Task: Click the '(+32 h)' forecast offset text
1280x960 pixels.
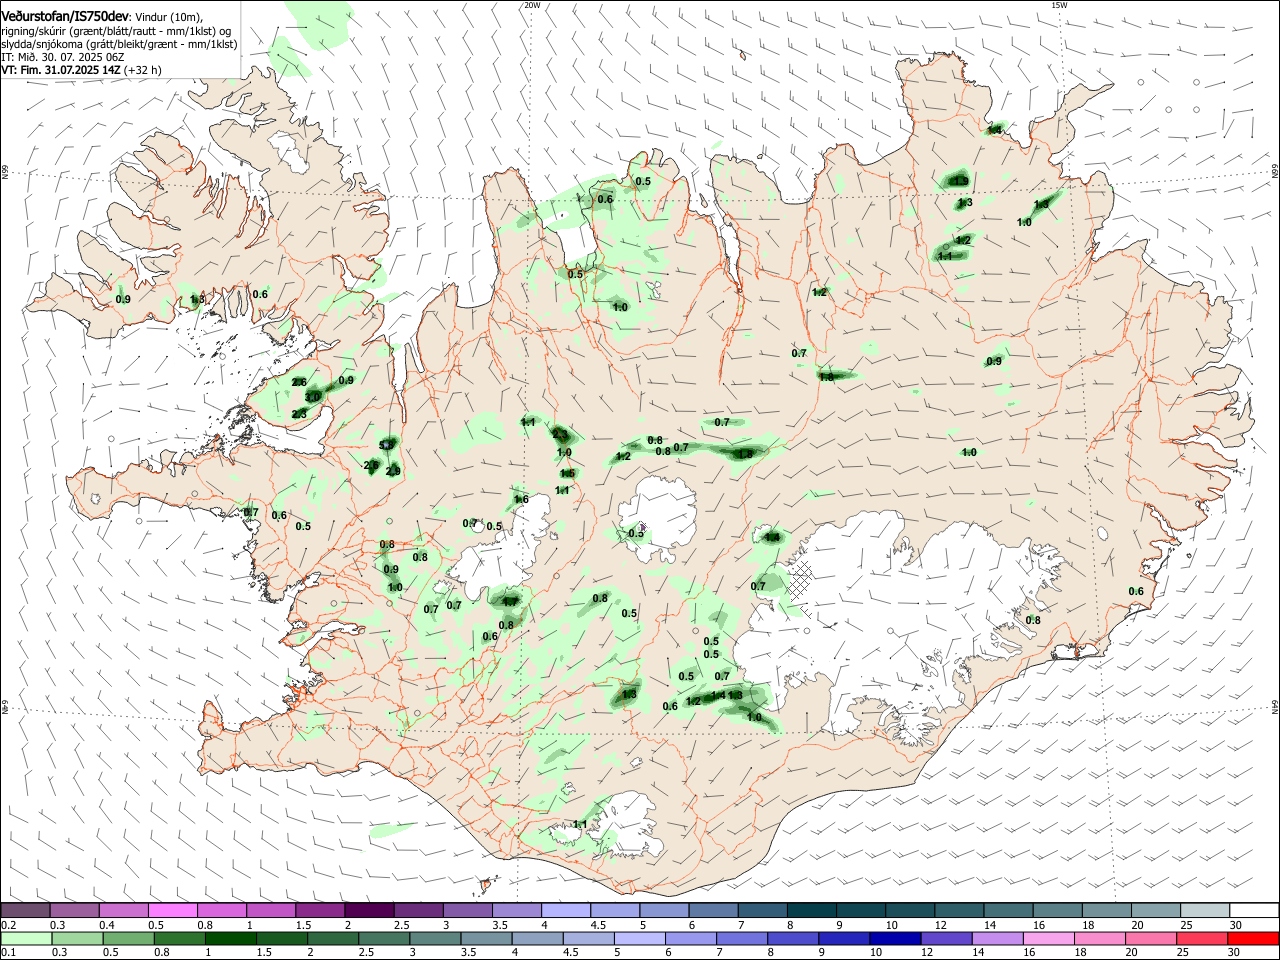Action: [x=143, y=70]
